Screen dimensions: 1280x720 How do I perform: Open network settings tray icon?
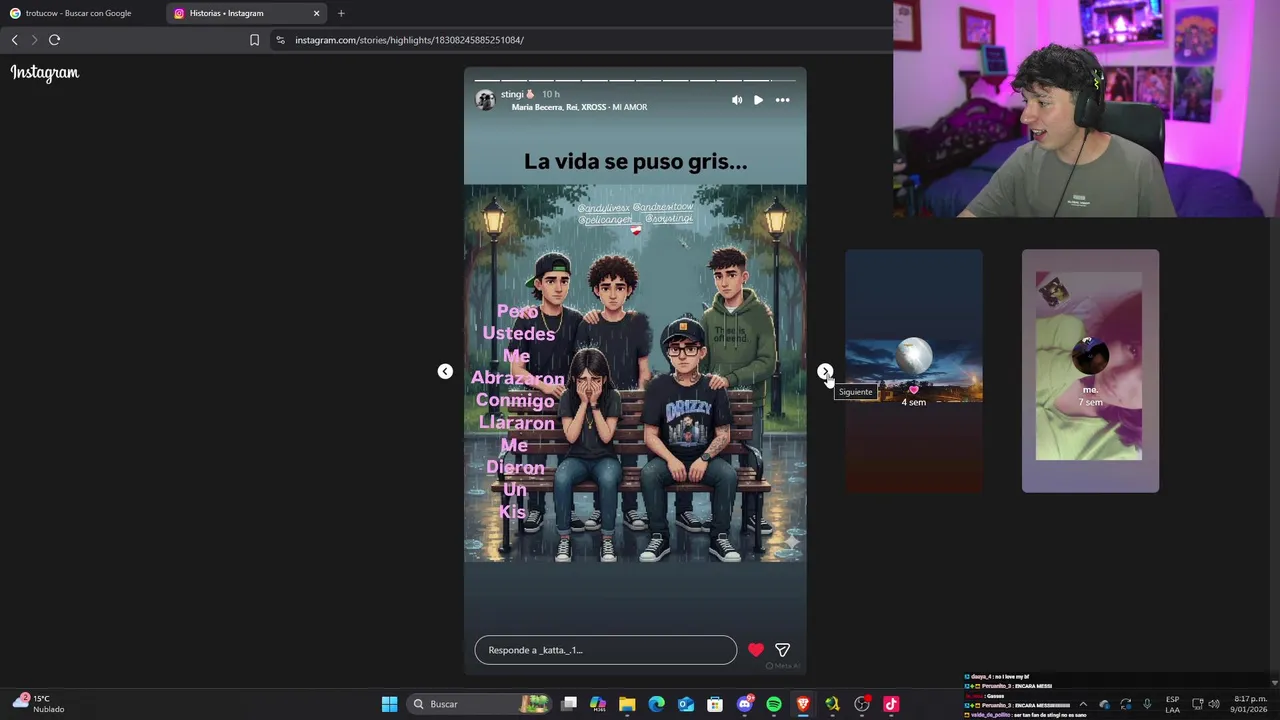pyautogui.click(x=1197, y=704)
